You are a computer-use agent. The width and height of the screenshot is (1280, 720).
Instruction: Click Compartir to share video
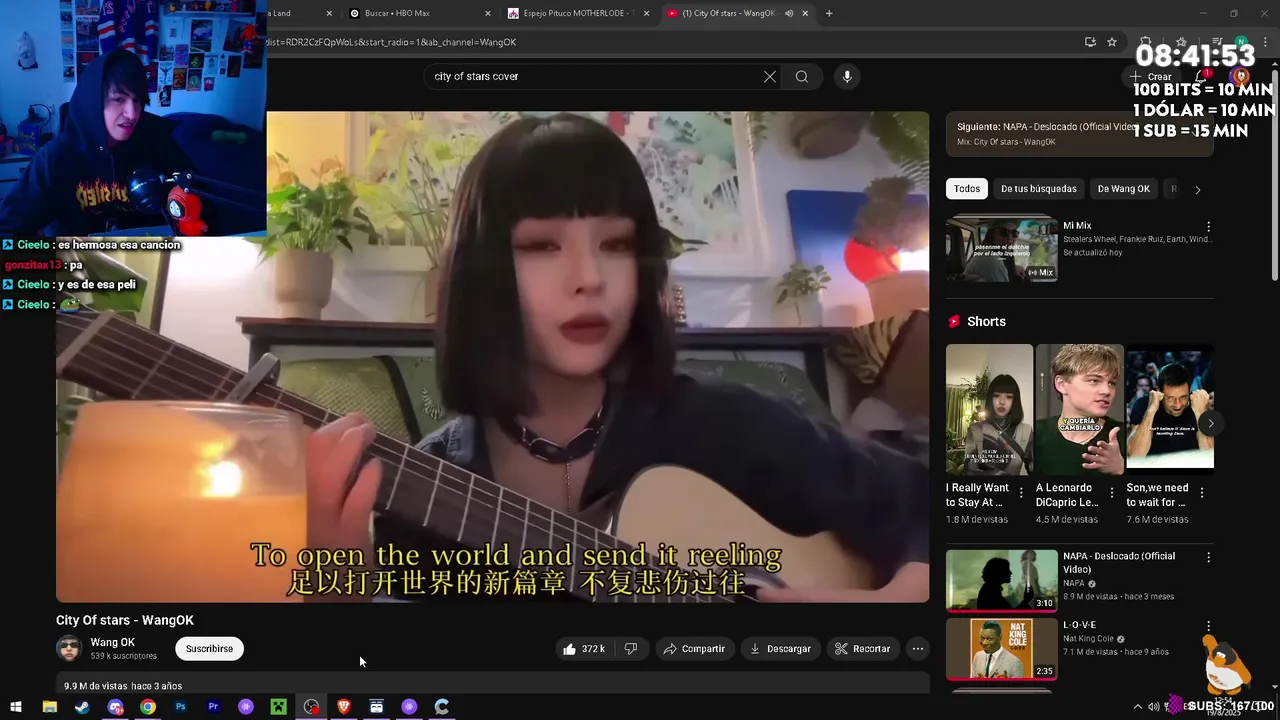click(694, 649)
